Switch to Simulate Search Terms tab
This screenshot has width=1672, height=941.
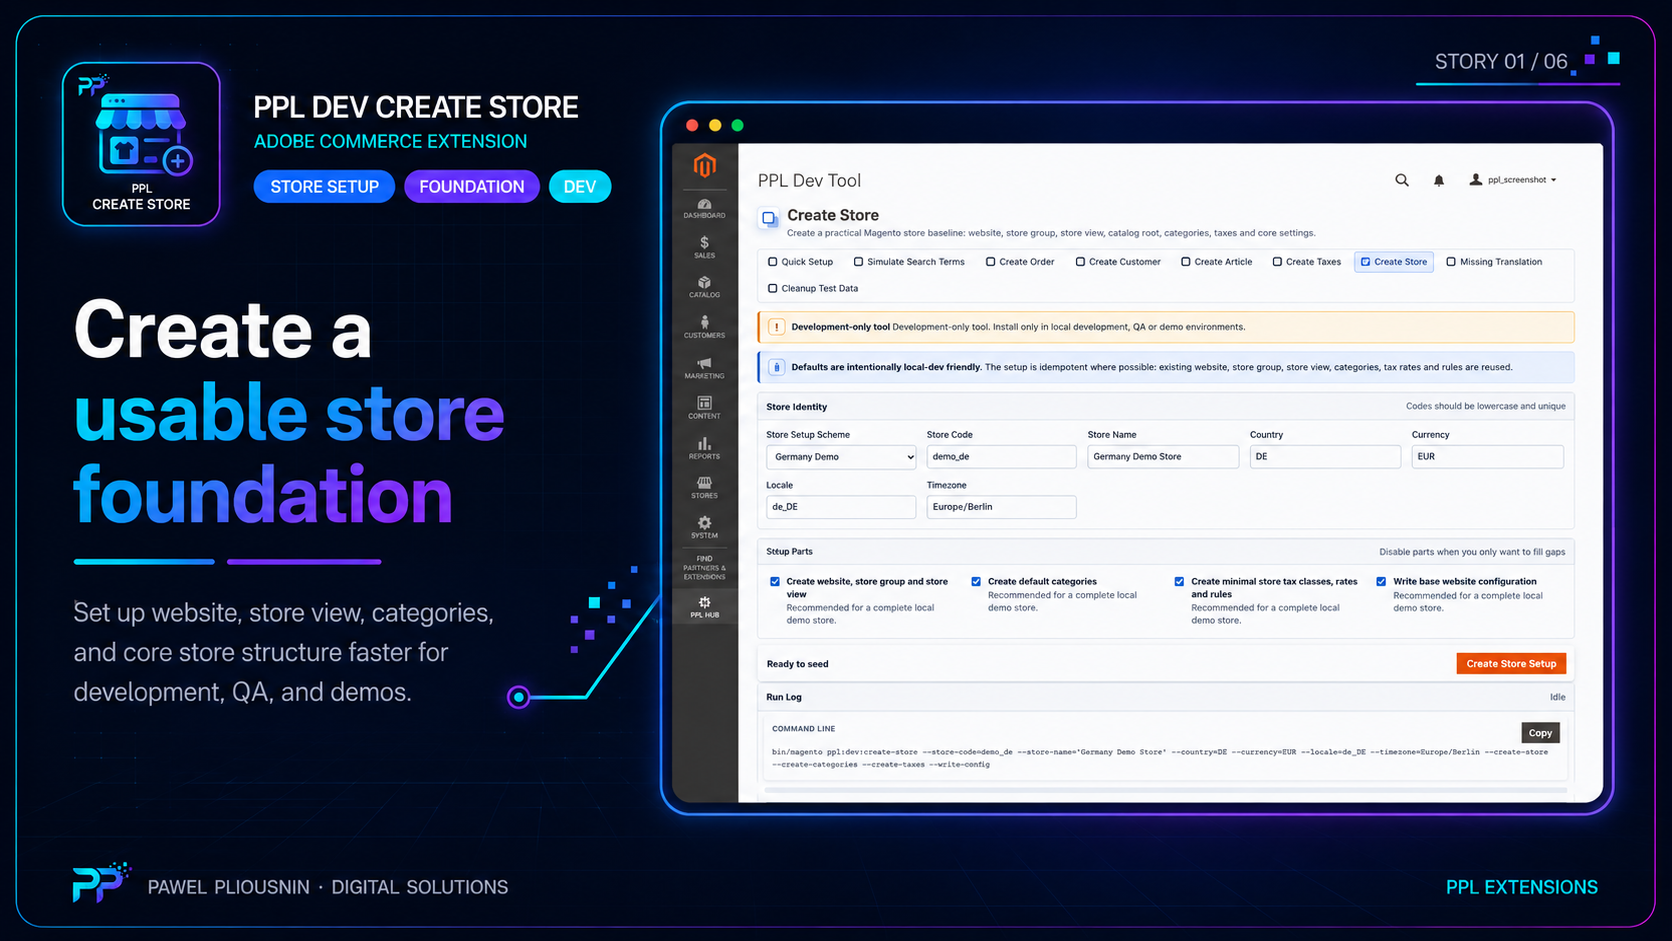pyautogui.click(x=909, y=262)
